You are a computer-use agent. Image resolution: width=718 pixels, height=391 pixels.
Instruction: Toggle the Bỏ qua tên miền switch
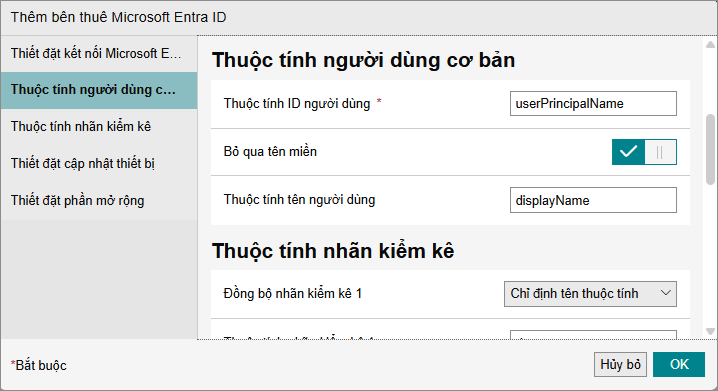click(x=644, y=152)
